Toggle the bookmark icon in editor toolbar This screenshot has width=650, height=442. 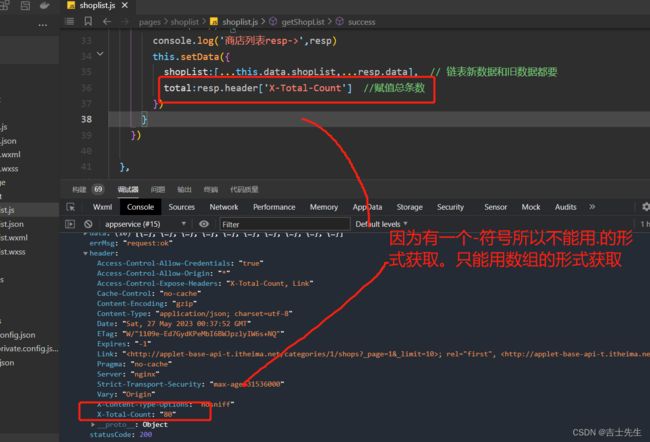[x=88, y=21]
